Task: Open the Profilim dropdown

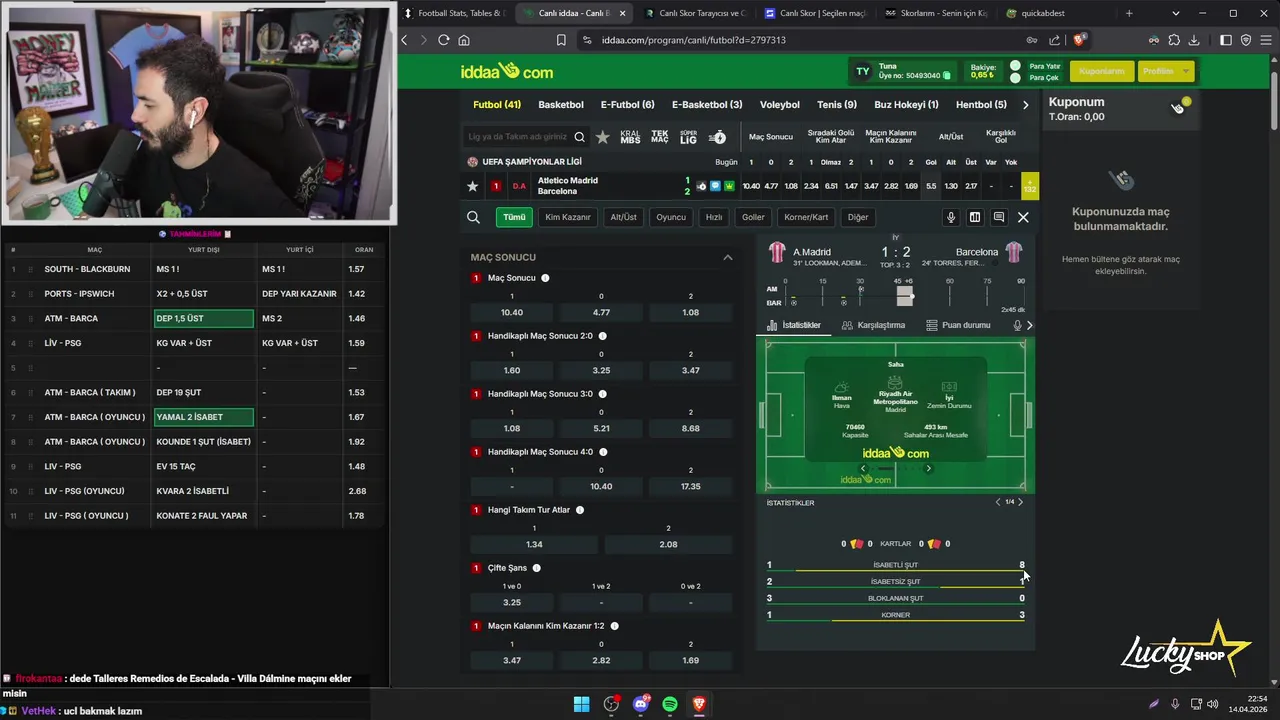Action: pos(1166,71)
